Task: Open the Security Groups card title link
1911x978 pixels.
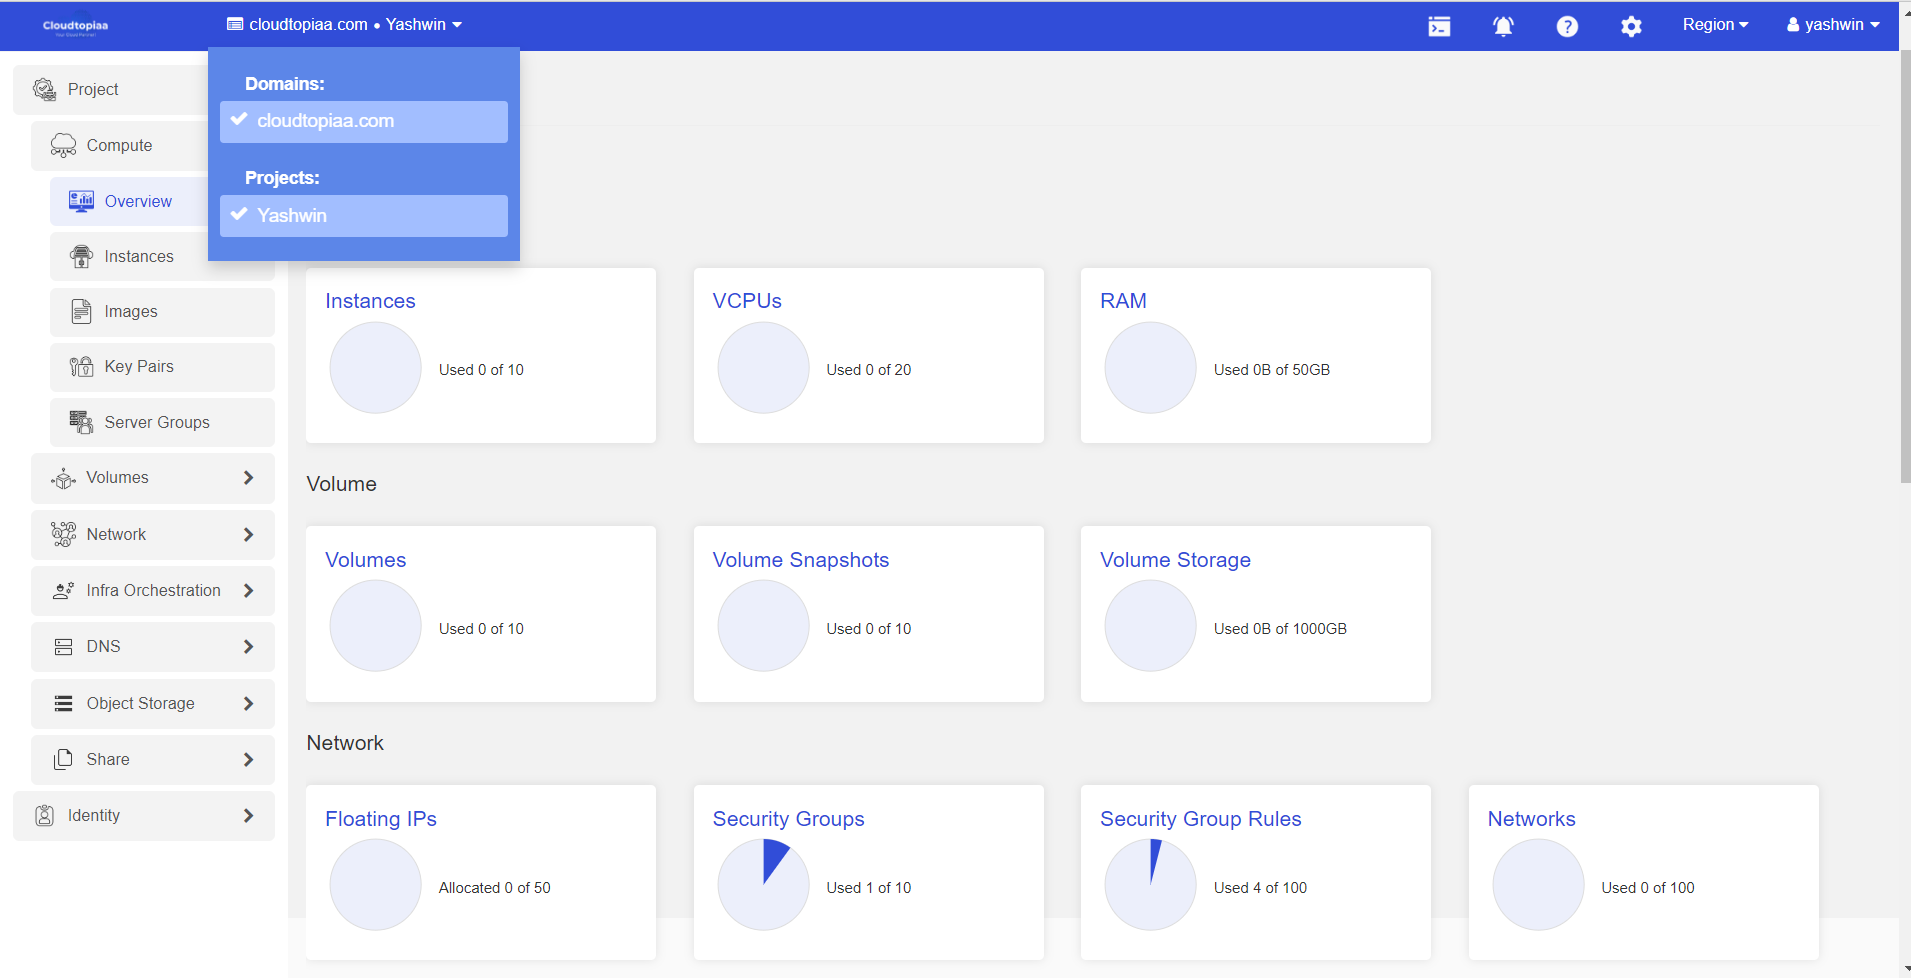Action: pyautogui.click(x=788, y=819)
